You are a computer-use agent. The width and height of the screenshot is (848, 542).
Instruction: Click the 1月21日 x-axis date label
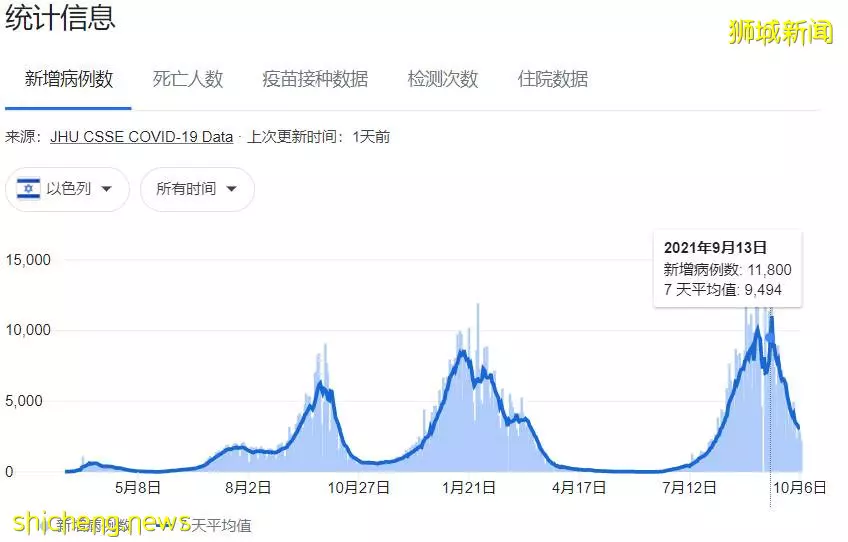pos(468,487)
